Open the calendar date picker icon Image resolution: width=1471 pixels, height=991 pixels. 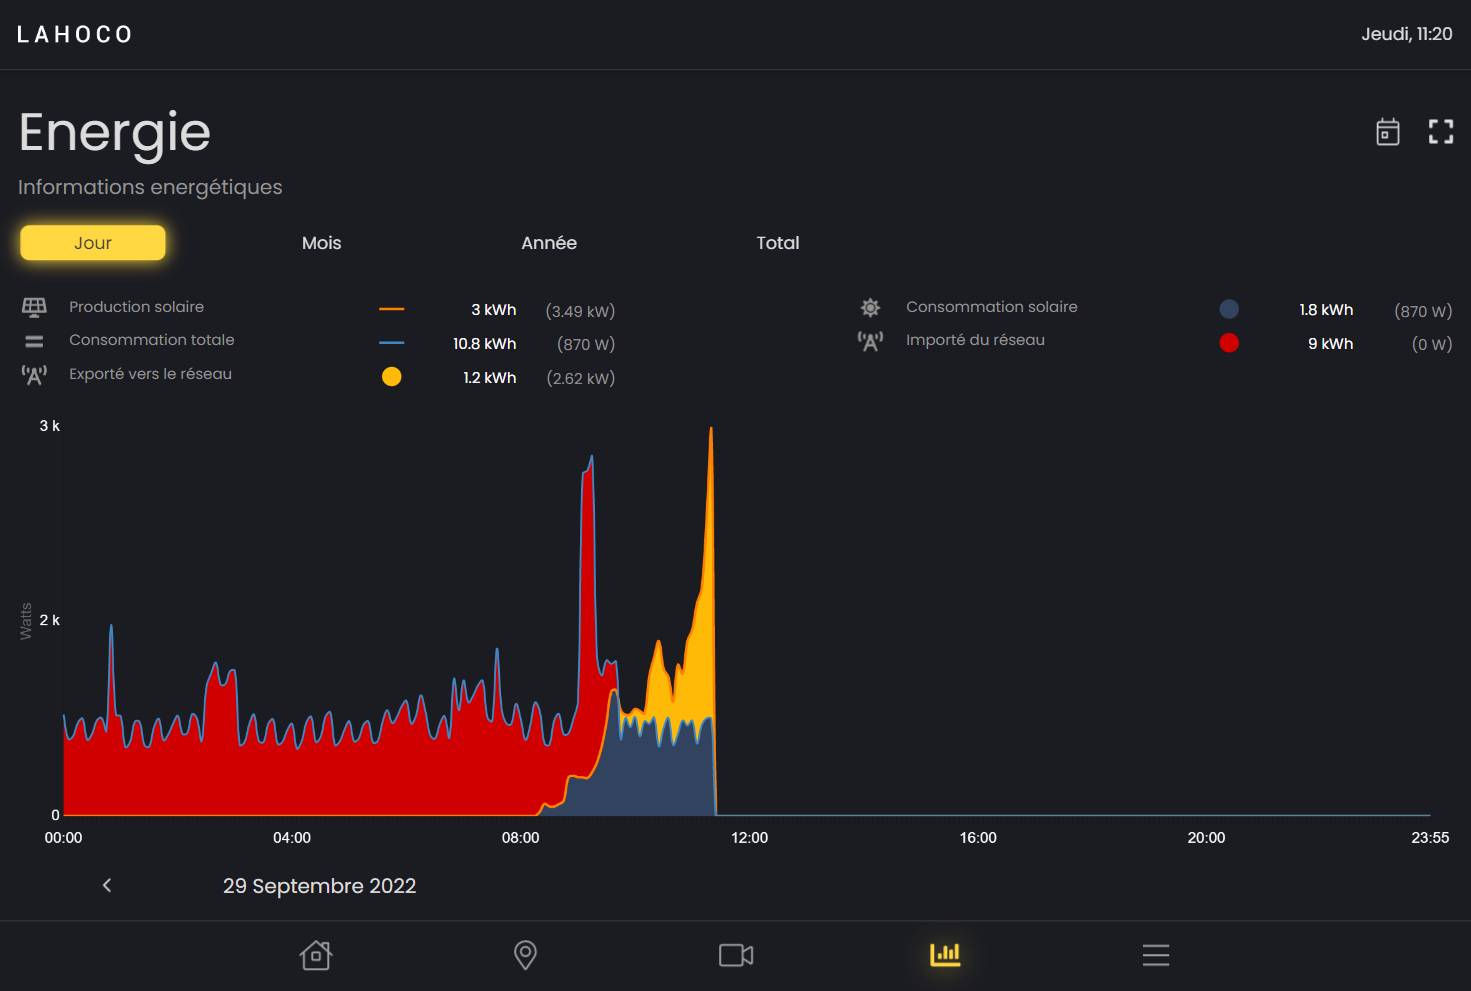click(x=1387, y=132)
